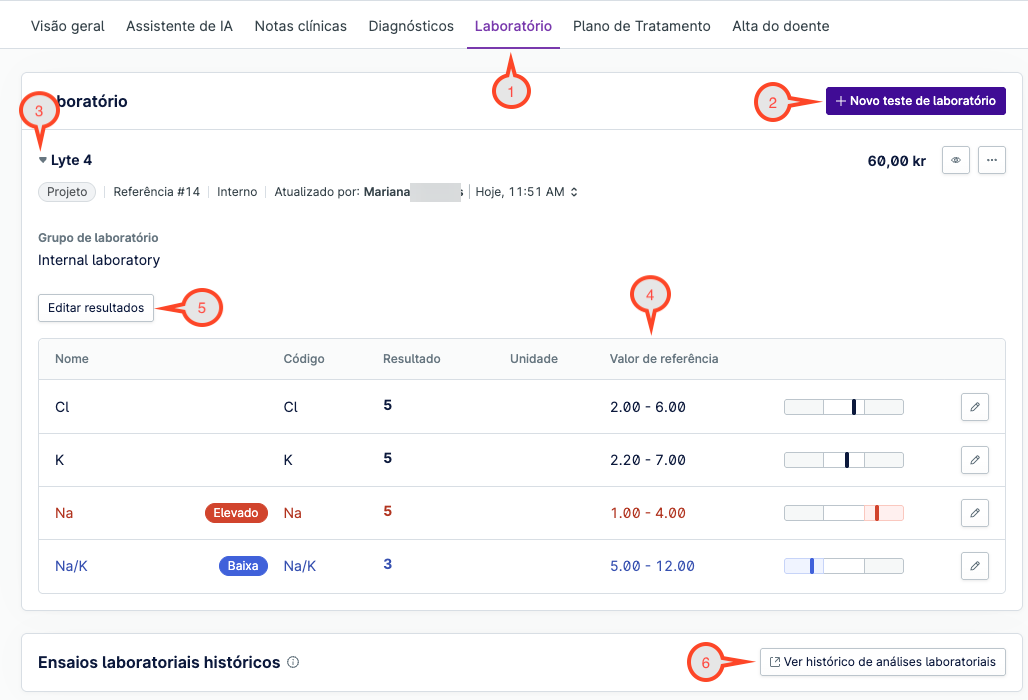1028x700 pixels.
Task: Change the date via Hoje, 11:51 AM selector
Action: [526, 192]
